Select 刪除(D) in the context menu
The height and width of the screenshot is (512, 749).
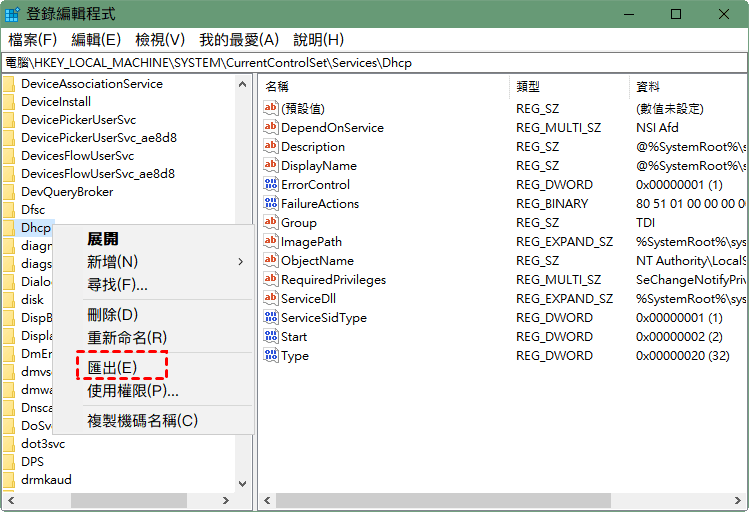pos(112,315)
